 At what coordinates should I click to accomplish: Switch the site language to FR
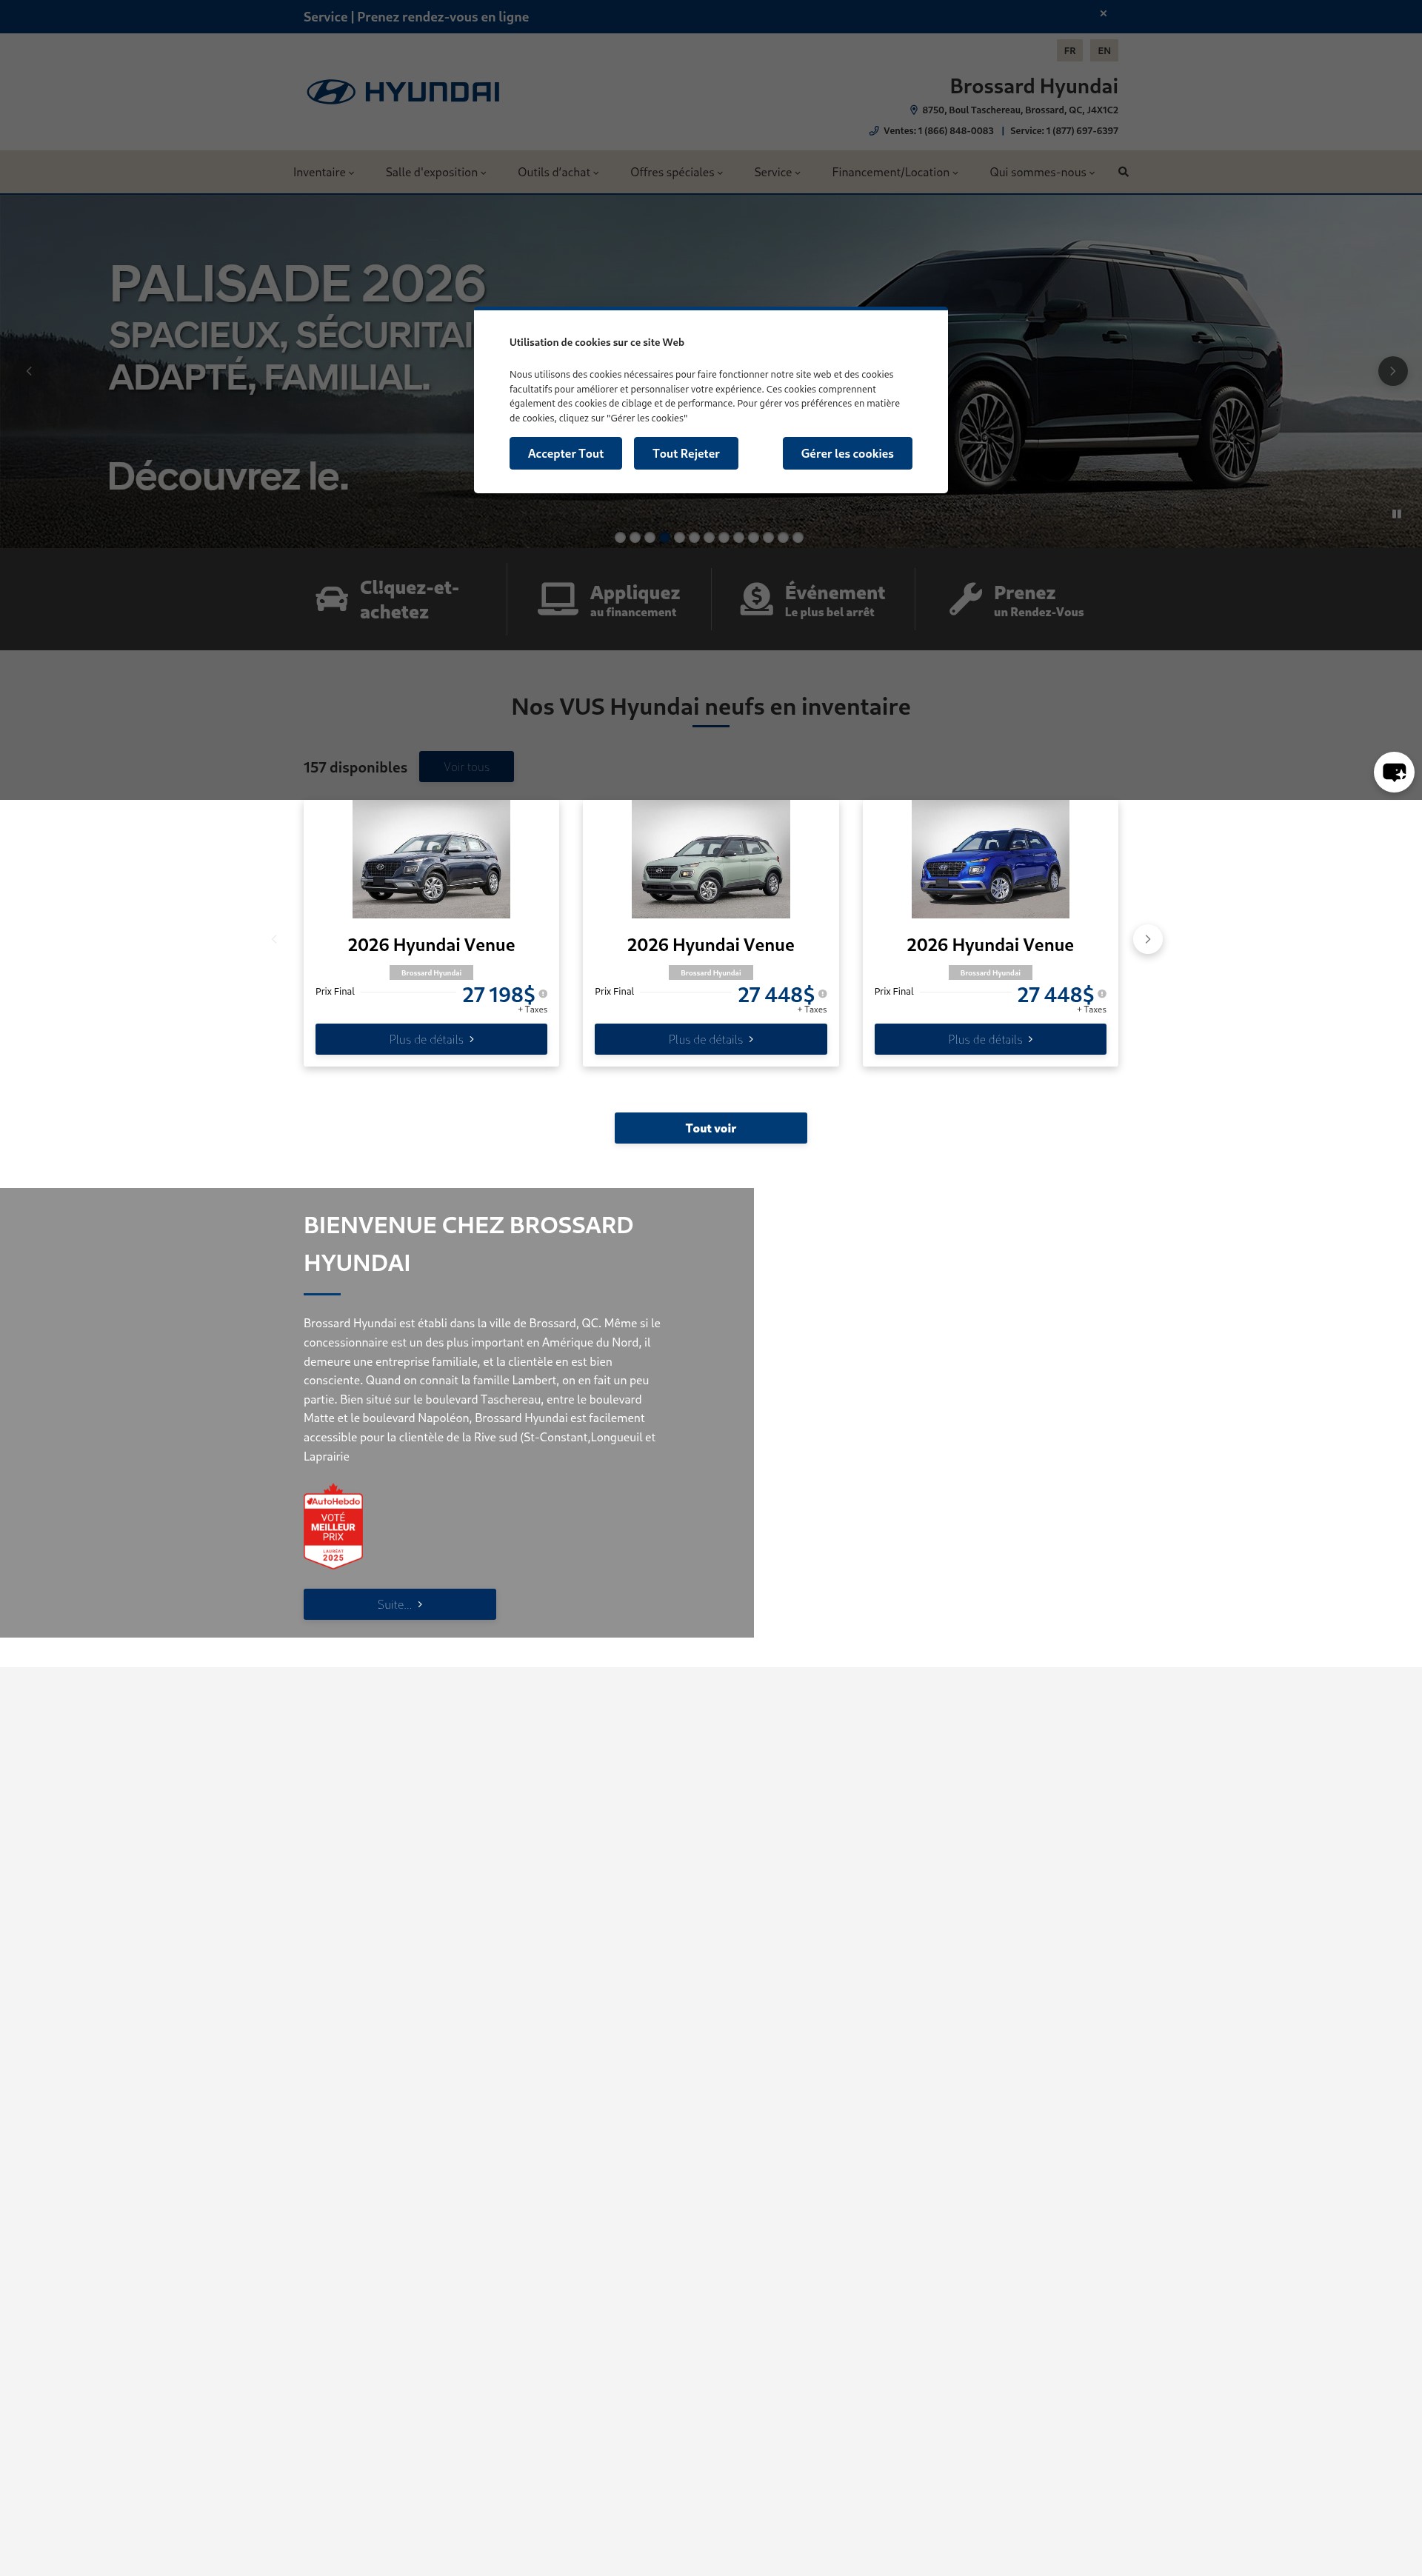pyautogui.click(x=1069, y=51)
